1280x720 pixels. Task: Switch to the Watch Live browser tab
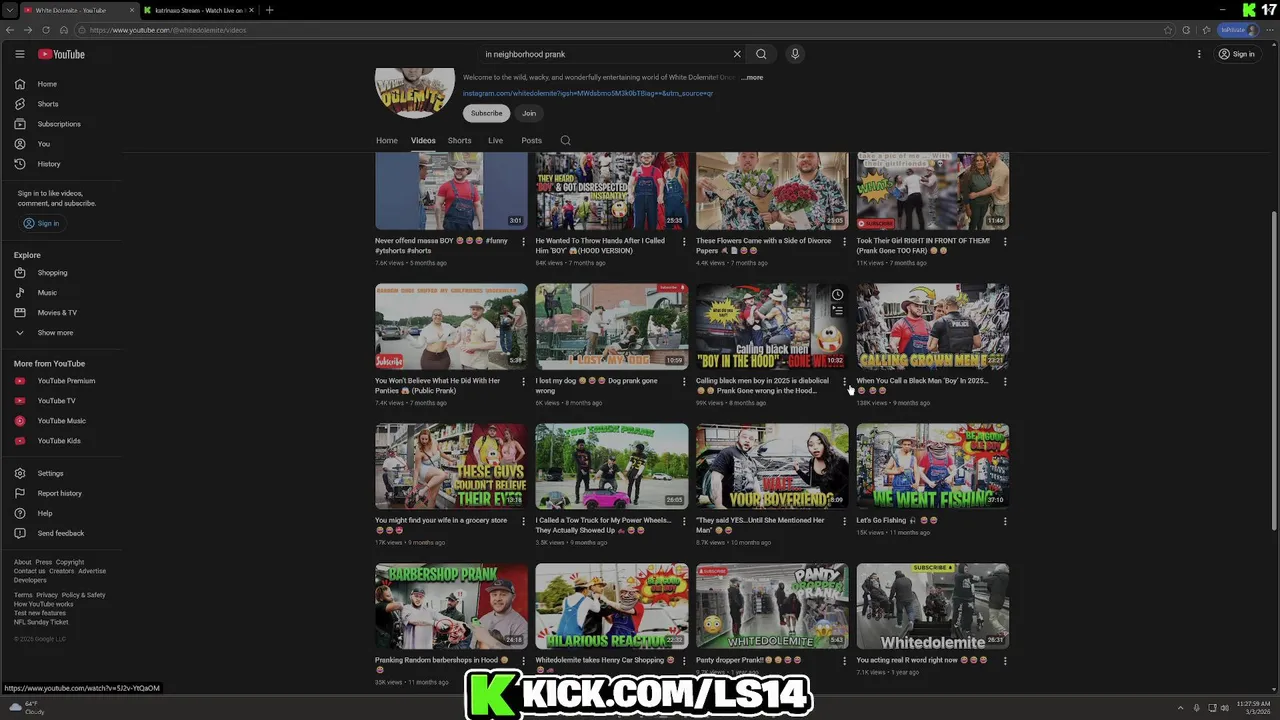[198, 10]
